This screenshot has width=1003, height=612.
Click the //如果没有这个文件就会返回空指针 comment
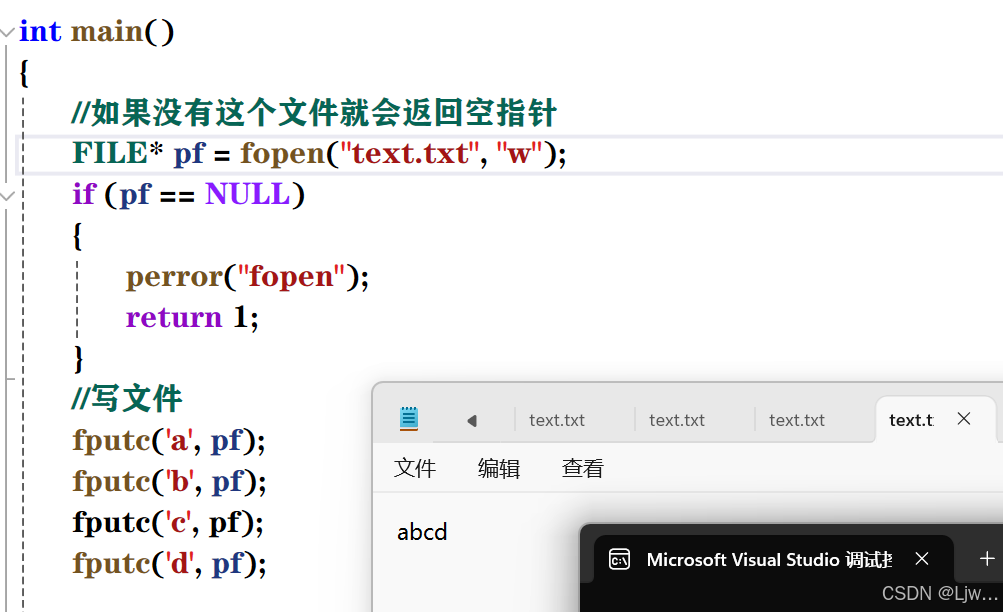pos(315,113)
